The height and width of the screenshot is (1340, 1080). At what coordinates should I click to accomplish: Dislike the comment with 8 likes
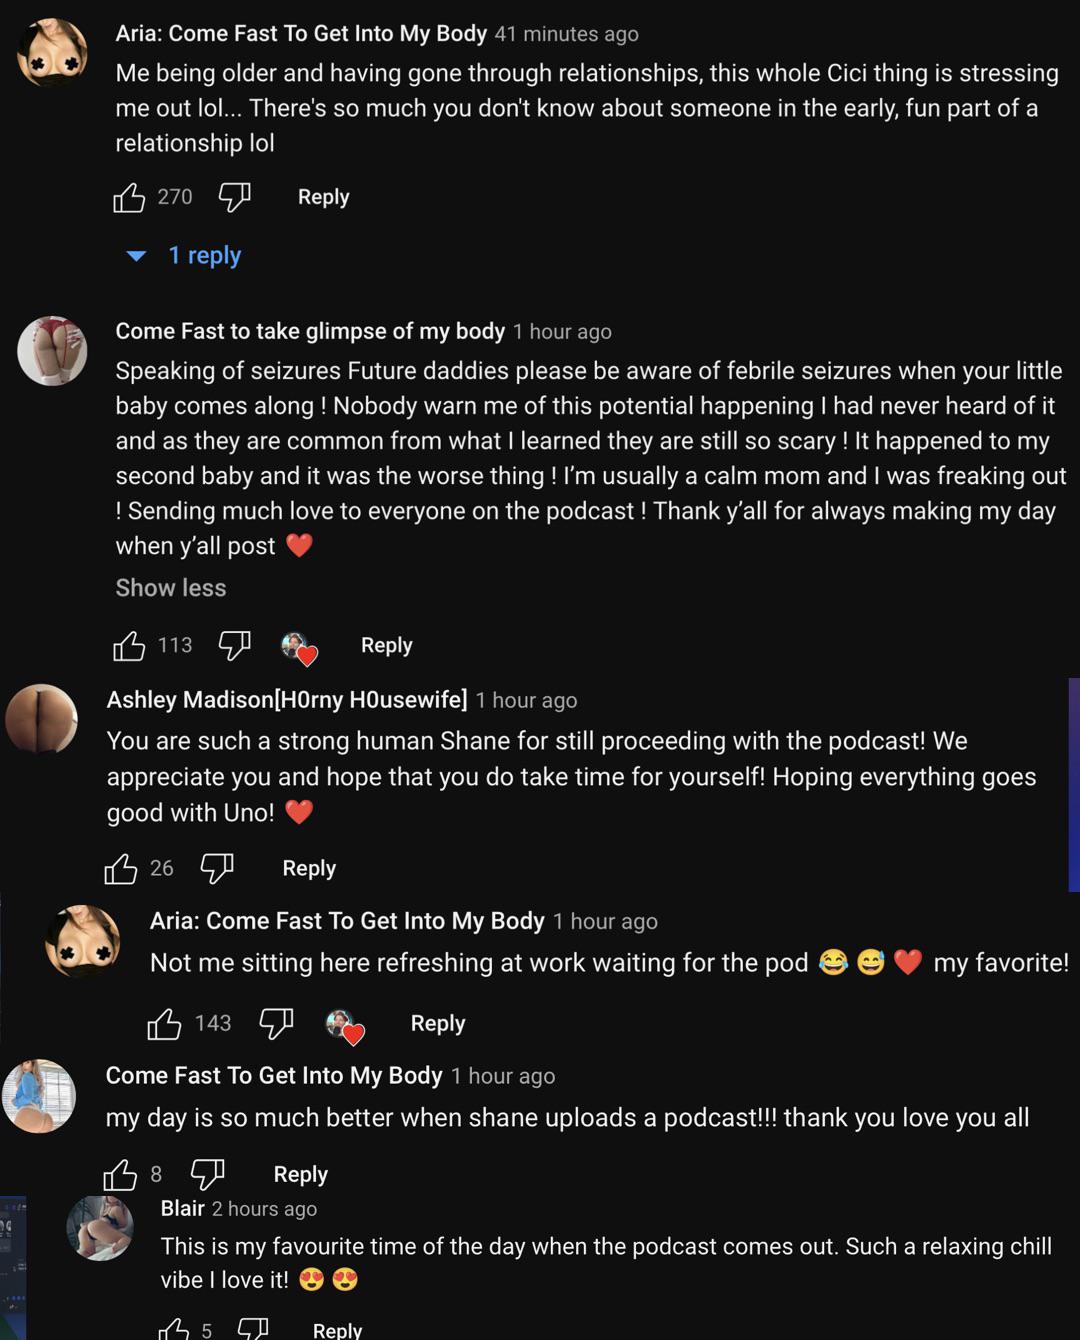point(208,1175)
